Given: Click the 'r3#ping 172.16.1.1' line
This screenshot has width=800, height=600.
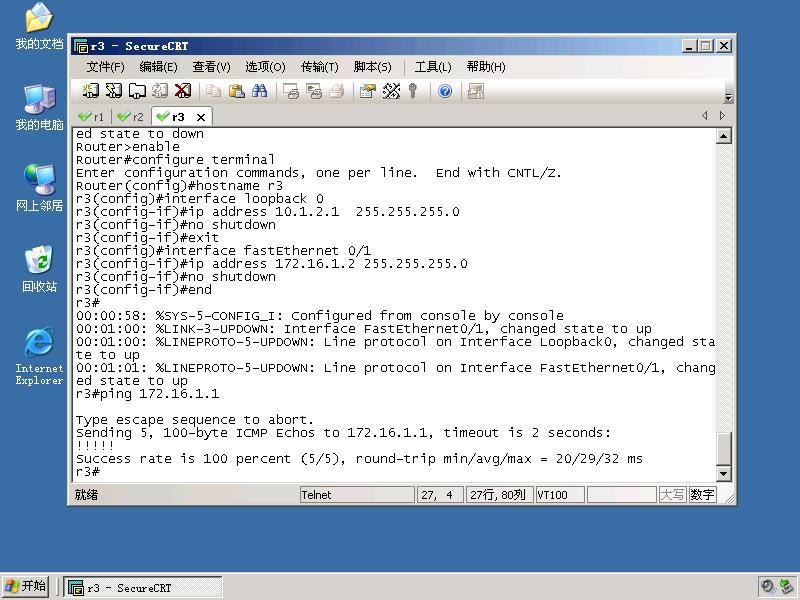Looking at the screenshot, I should pos(147,394).
